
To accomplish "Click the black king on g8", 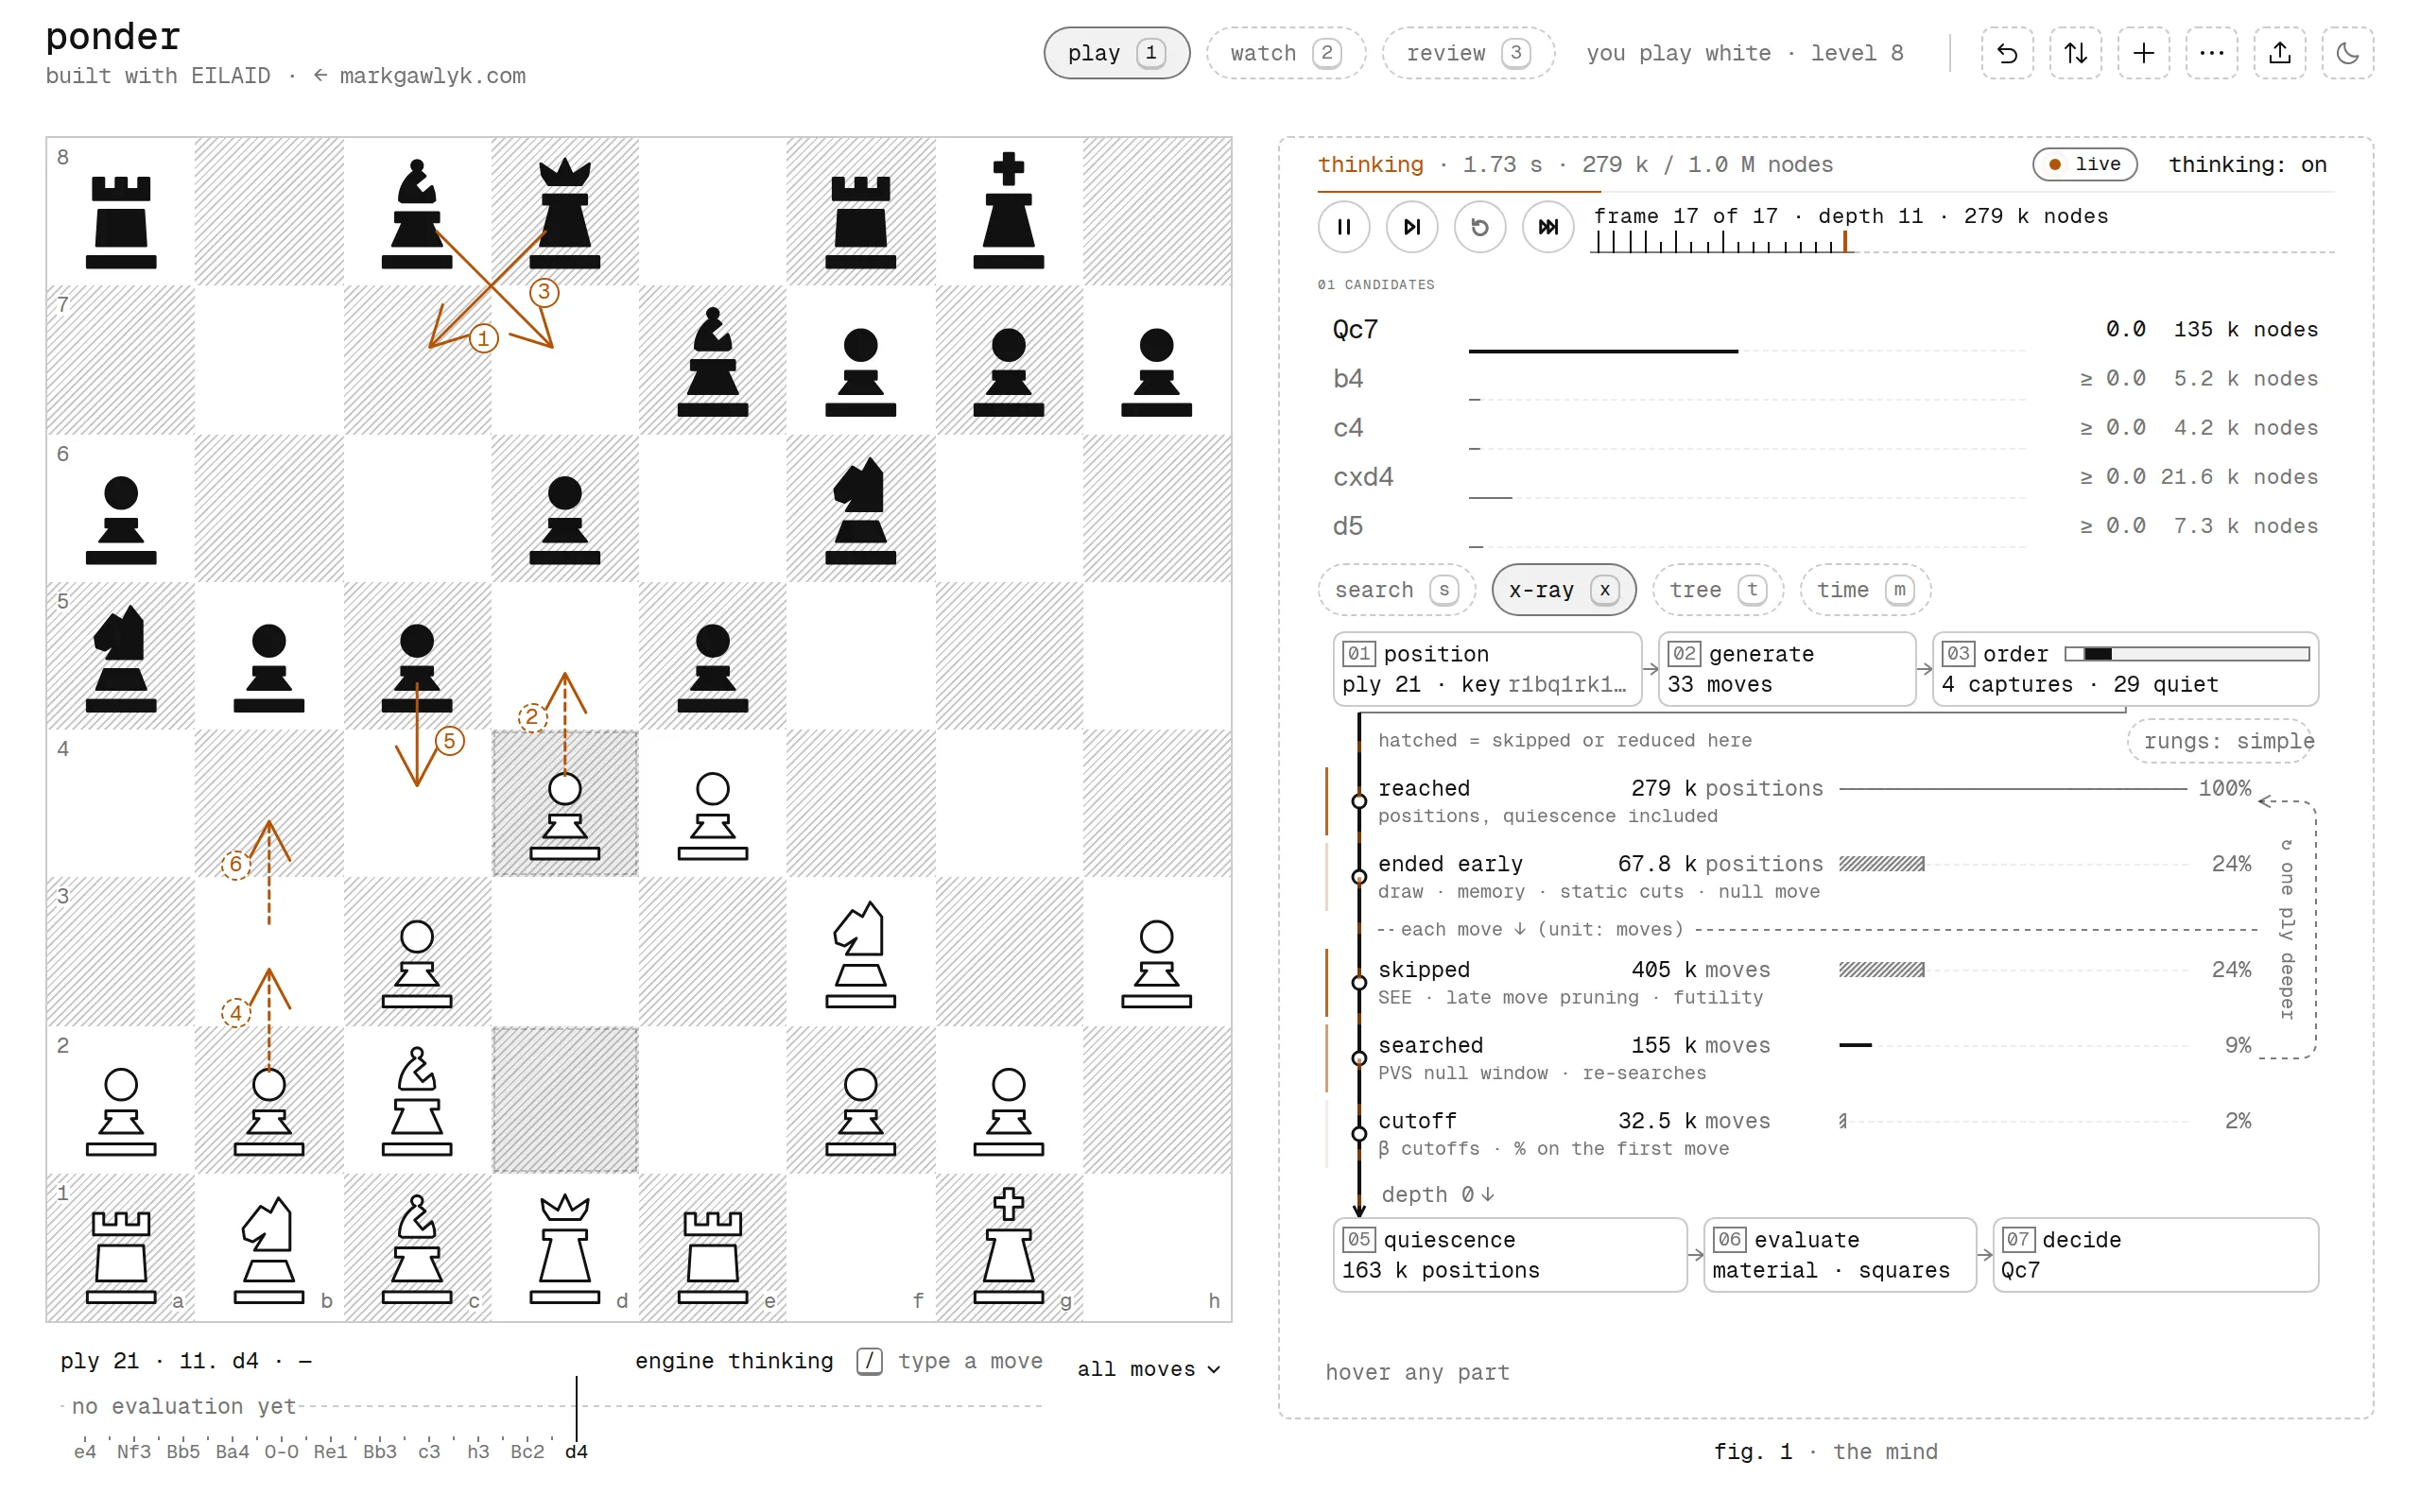I will coord(1009,211).
